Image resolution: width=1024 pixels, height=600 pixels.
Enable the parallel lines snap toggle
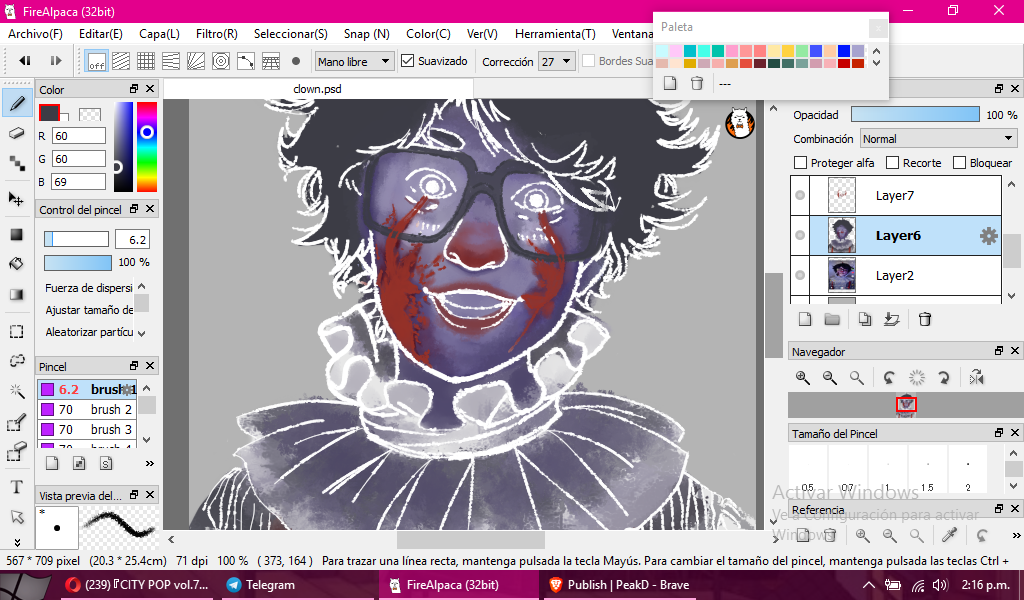pos(121,61)
